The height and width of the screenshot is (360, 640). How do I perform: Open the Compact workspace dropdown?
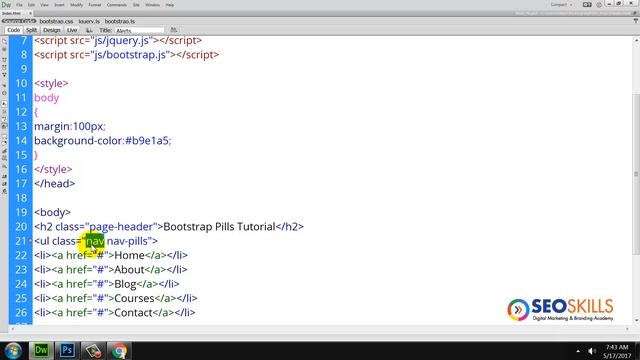pos(561,5)
